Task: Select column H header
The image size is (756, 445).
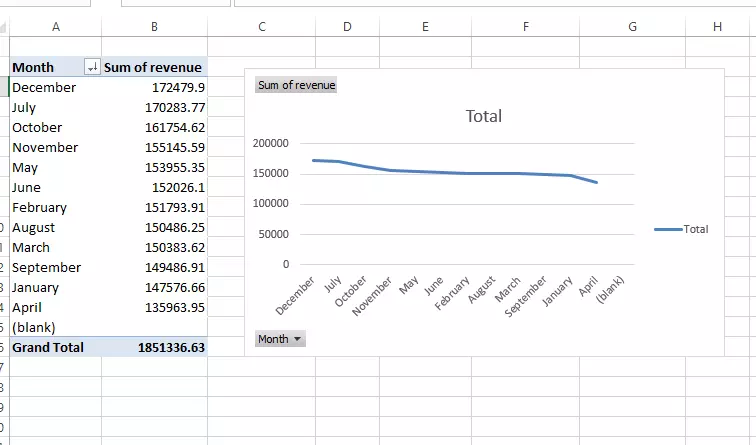Action: pyautogui.click(x=717, y=27)
